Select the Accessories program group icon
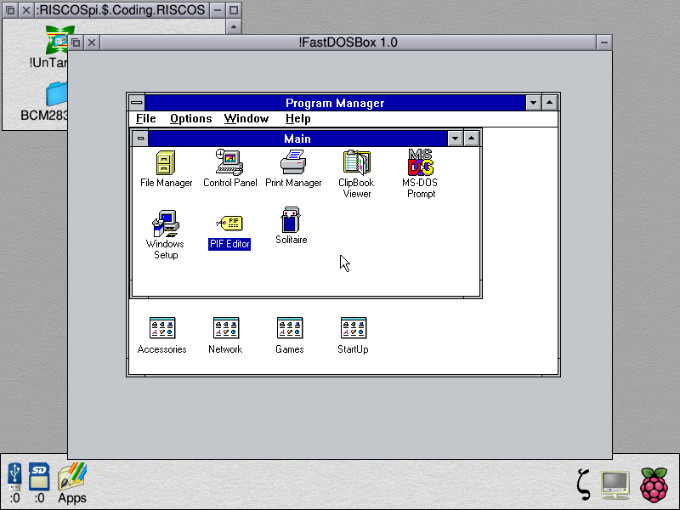The height and width of the screenshot is (510, 680). pyautogui.click(x=162, y=336)
